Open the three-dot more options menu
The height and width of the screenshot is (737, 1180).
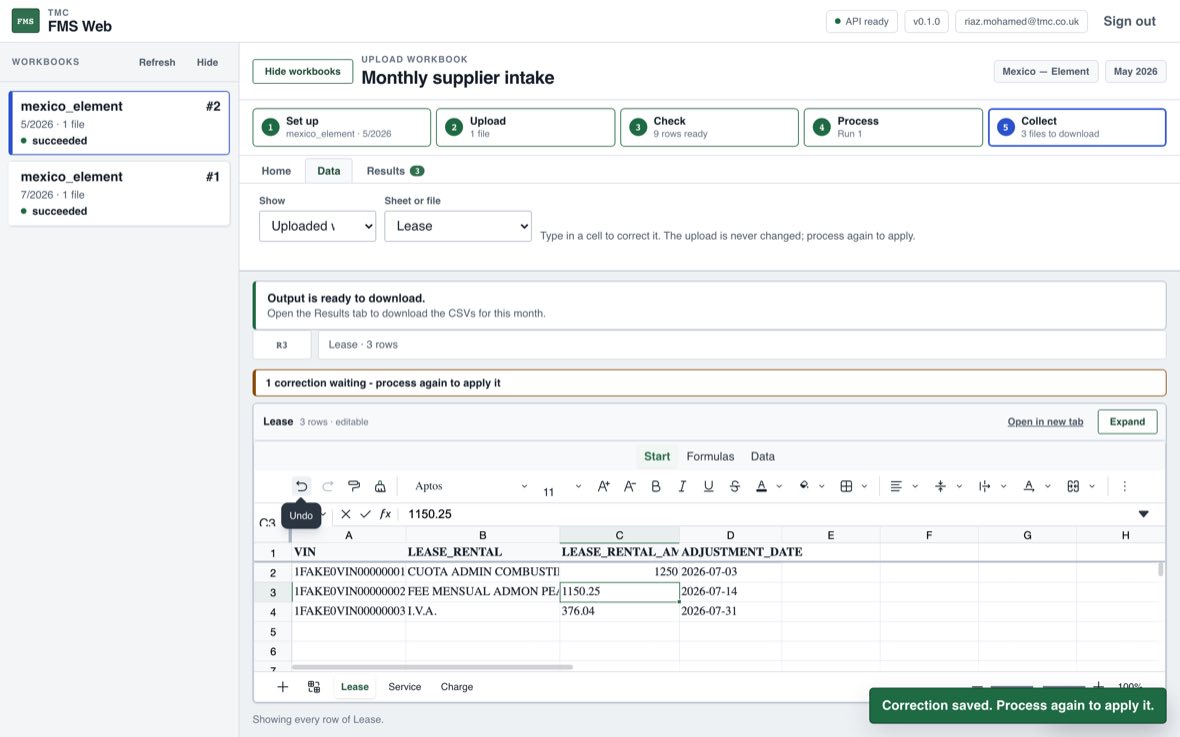pyautogui.click(x=1124, y=486)
